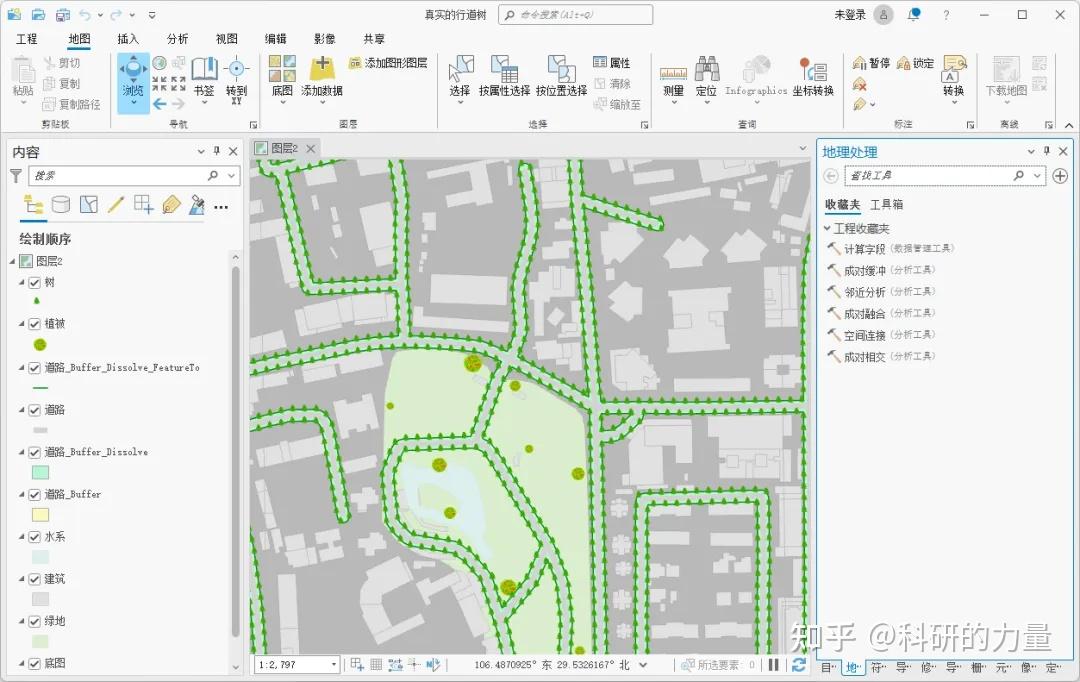Click the notifications bell icon

pyautogui.click(x=914, y=14)
